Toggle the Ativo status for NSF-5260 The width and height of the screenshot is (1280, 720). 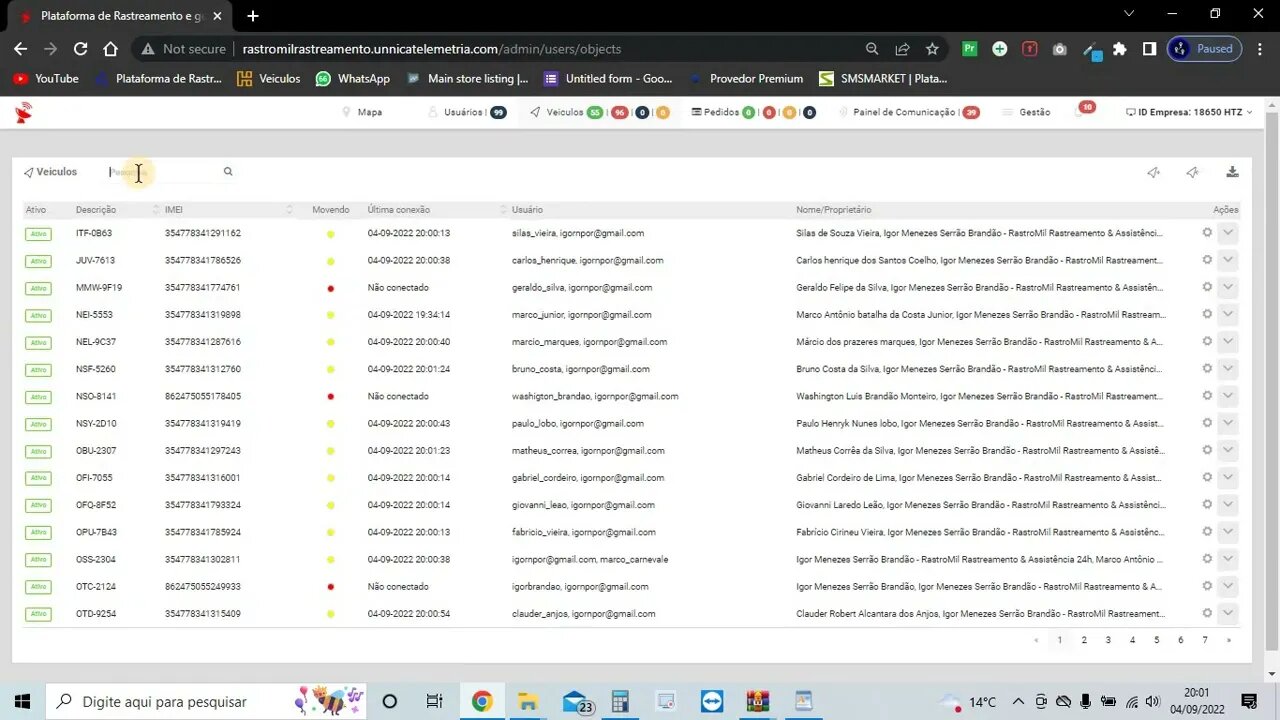tap(38, 369)
